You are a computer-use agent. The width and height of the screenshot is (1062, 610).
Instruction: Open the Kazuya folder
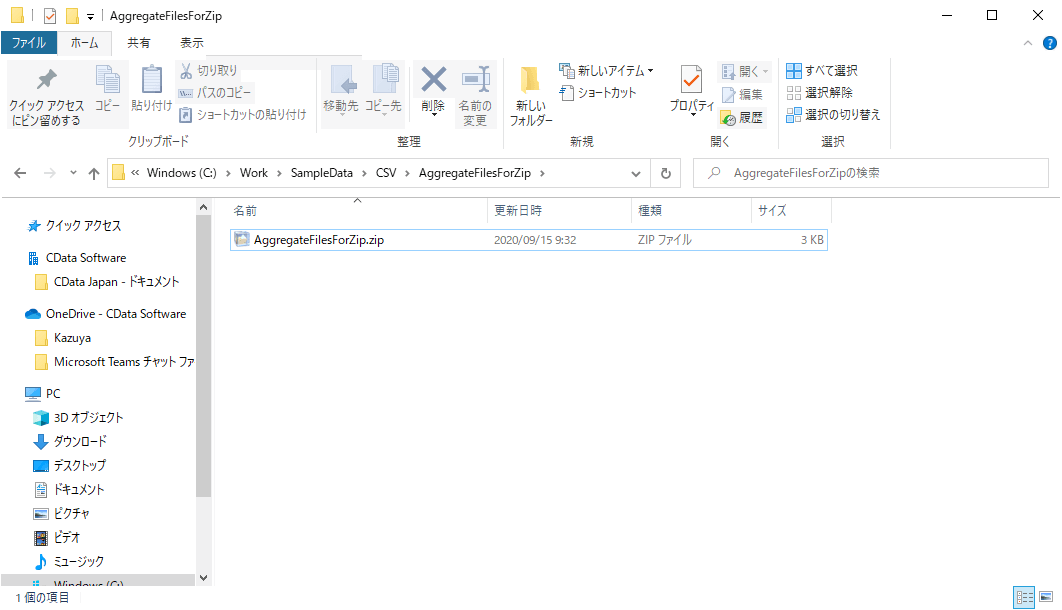62,338
